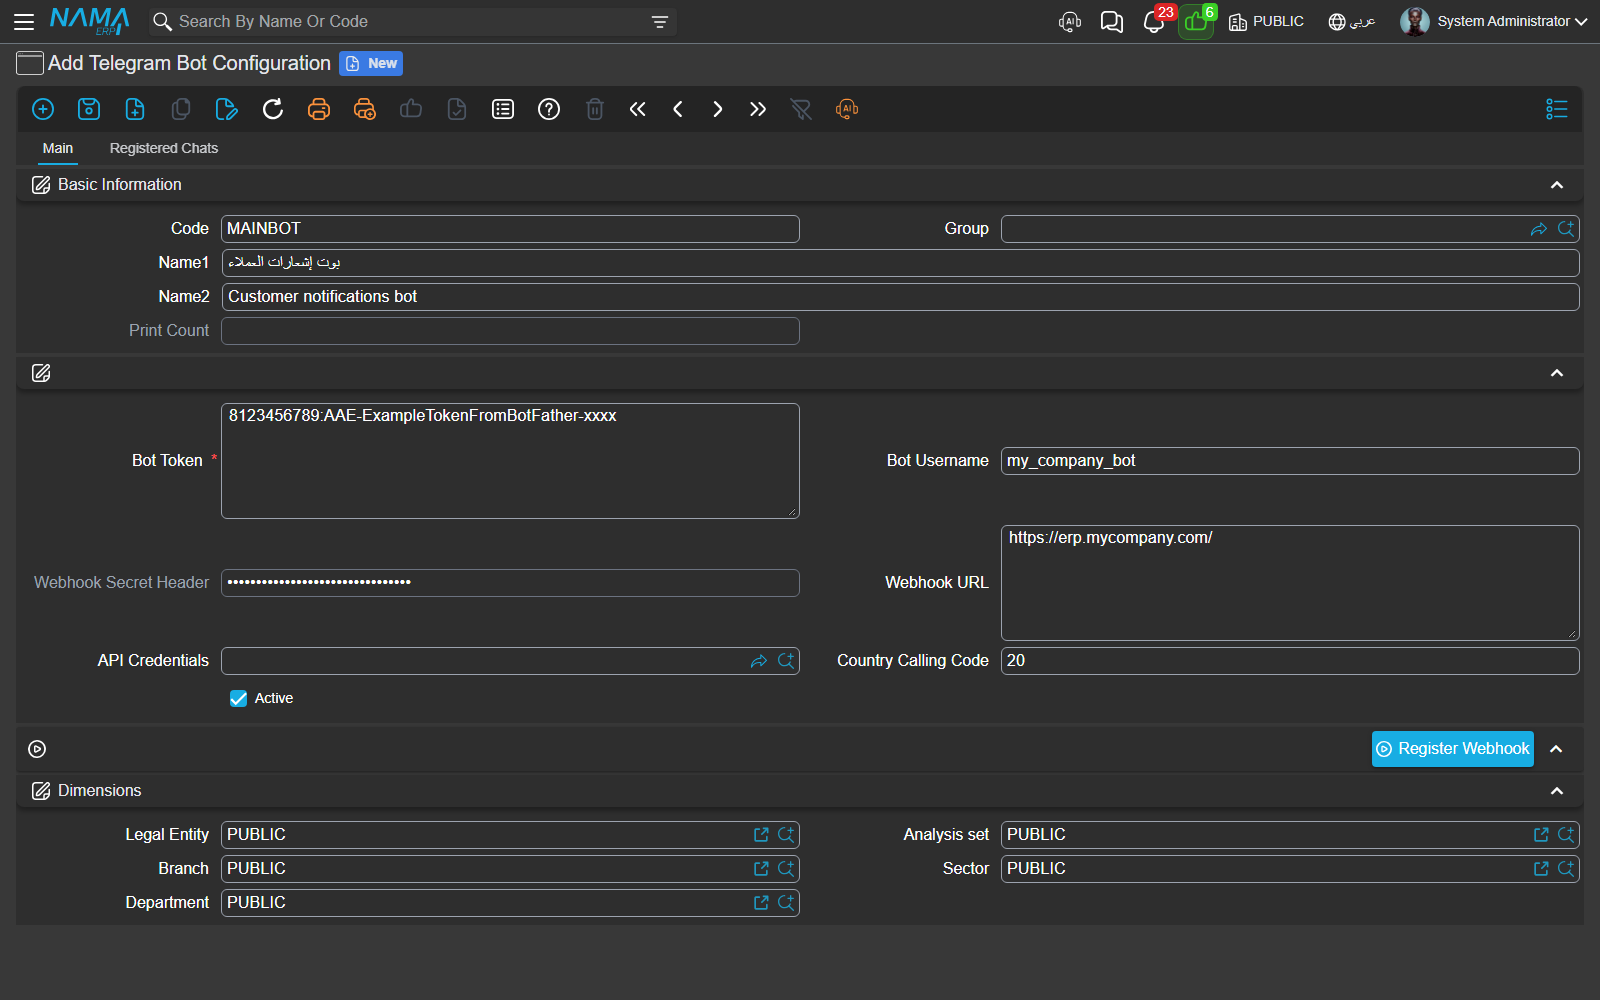Save the record with the floppy icon
Viewport: 1600px width, 1000px height.
pyautogui.click(x=89, y=109)
